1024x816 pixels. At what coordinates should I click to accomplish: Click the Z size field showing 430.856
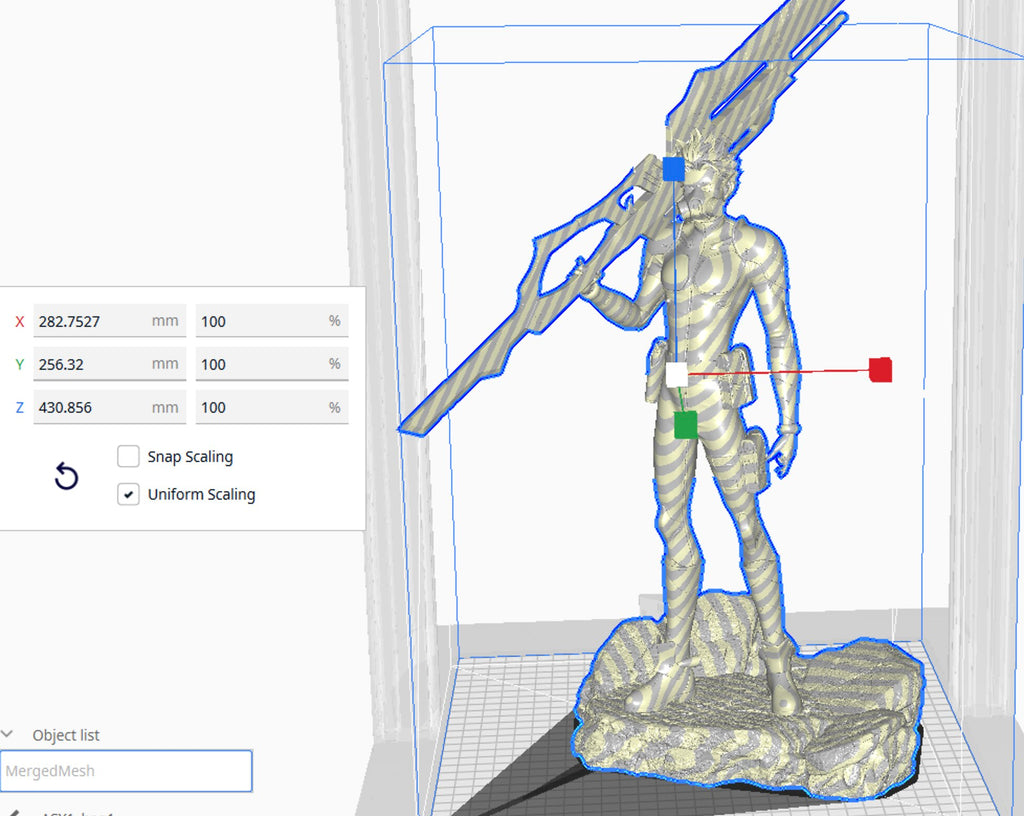tap(110, 407)
